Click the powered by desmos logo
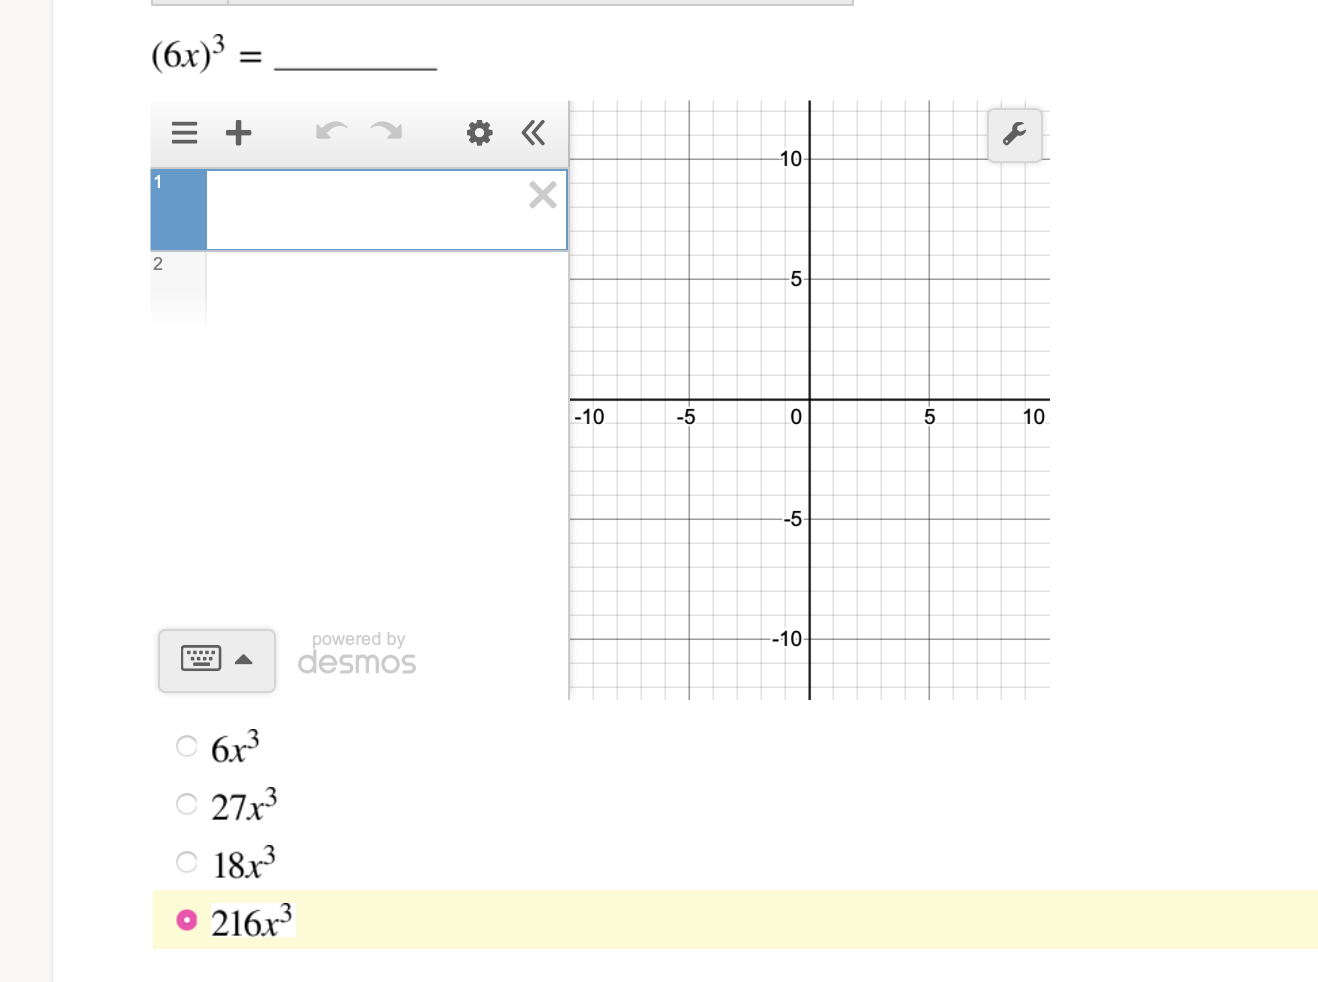 pos(357,654)
